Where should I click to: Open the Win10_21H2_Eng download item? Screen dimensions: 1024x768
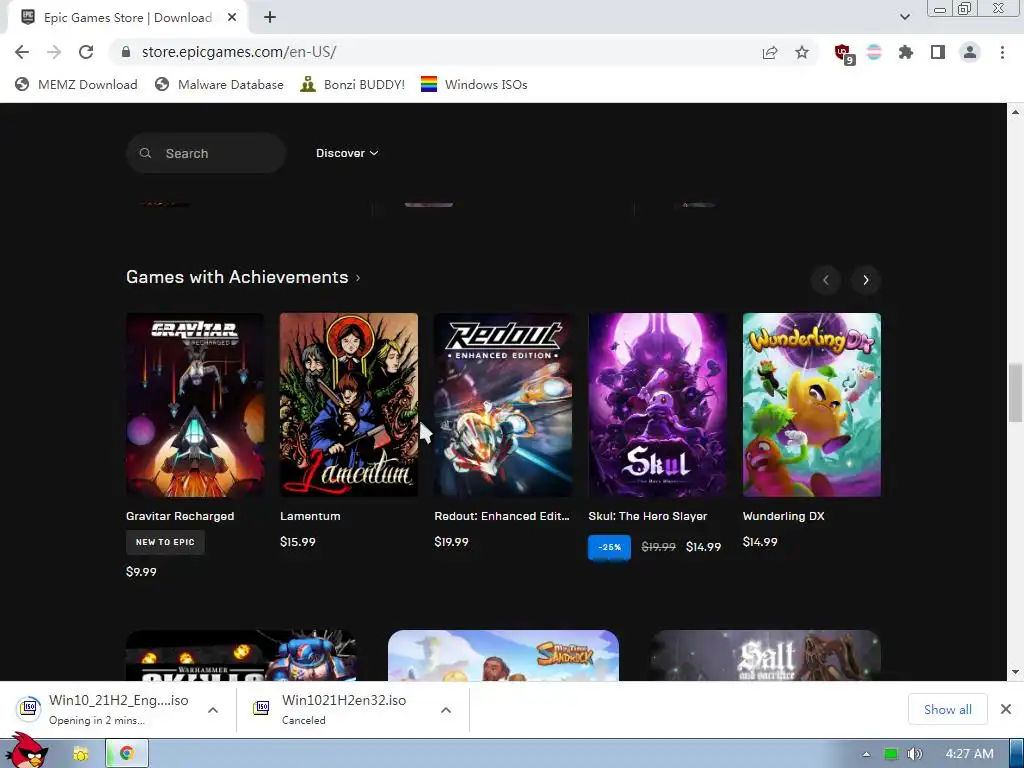click(x=103, y=709)
